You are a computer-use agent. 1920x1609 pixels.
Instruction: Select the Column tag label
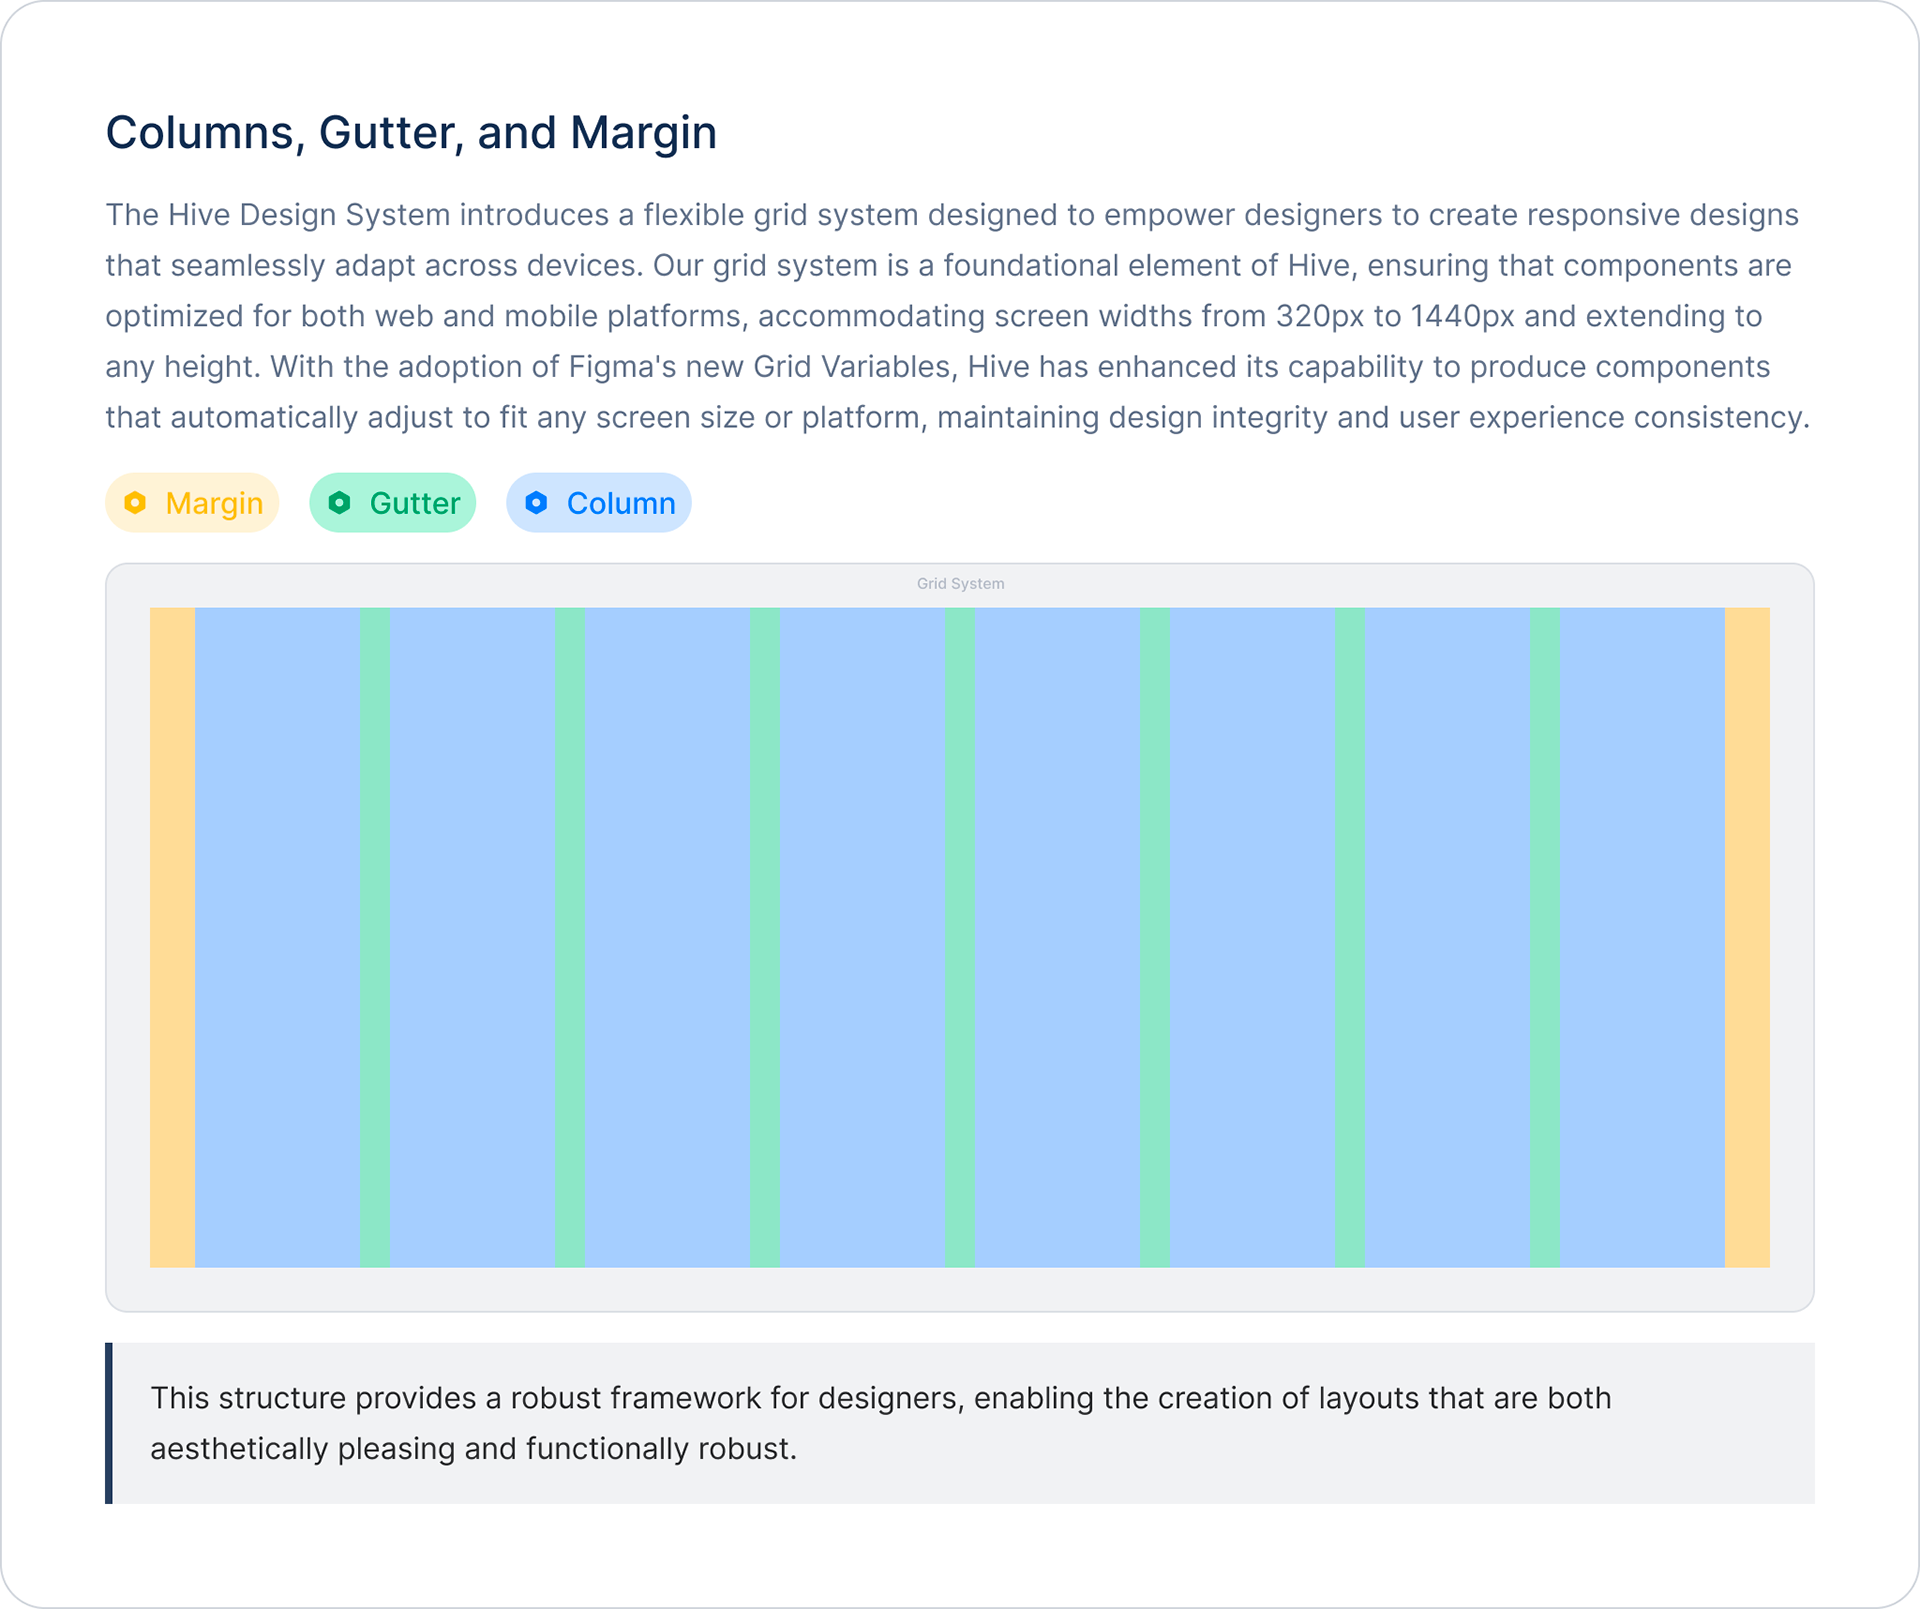tap(621, 503)
